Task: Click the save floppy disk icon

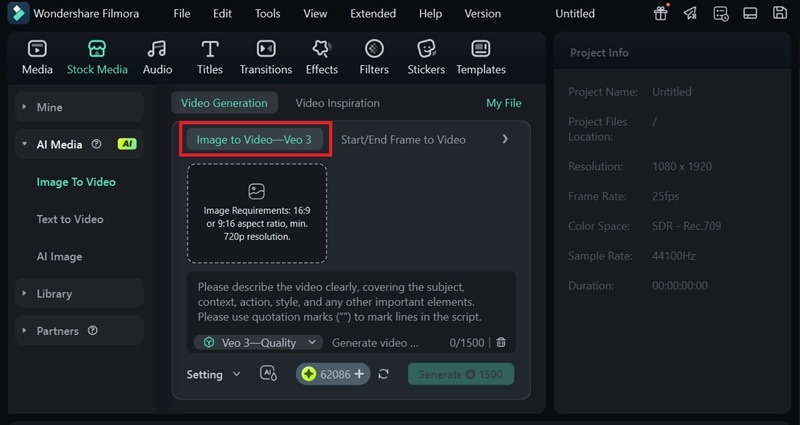Action: pyautogui.click(x=780, y=13)
